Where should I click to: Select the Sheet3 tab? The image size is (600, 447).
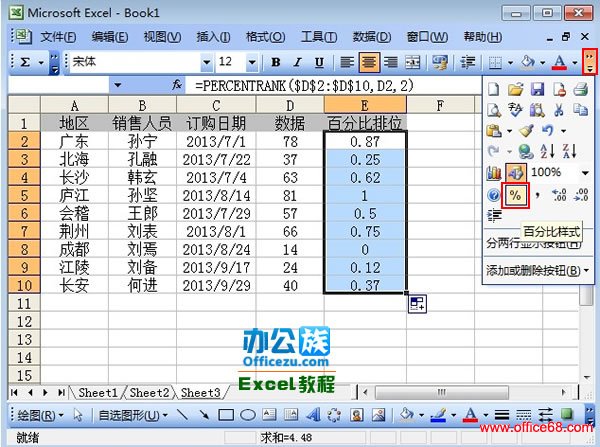tap(201, 393)
